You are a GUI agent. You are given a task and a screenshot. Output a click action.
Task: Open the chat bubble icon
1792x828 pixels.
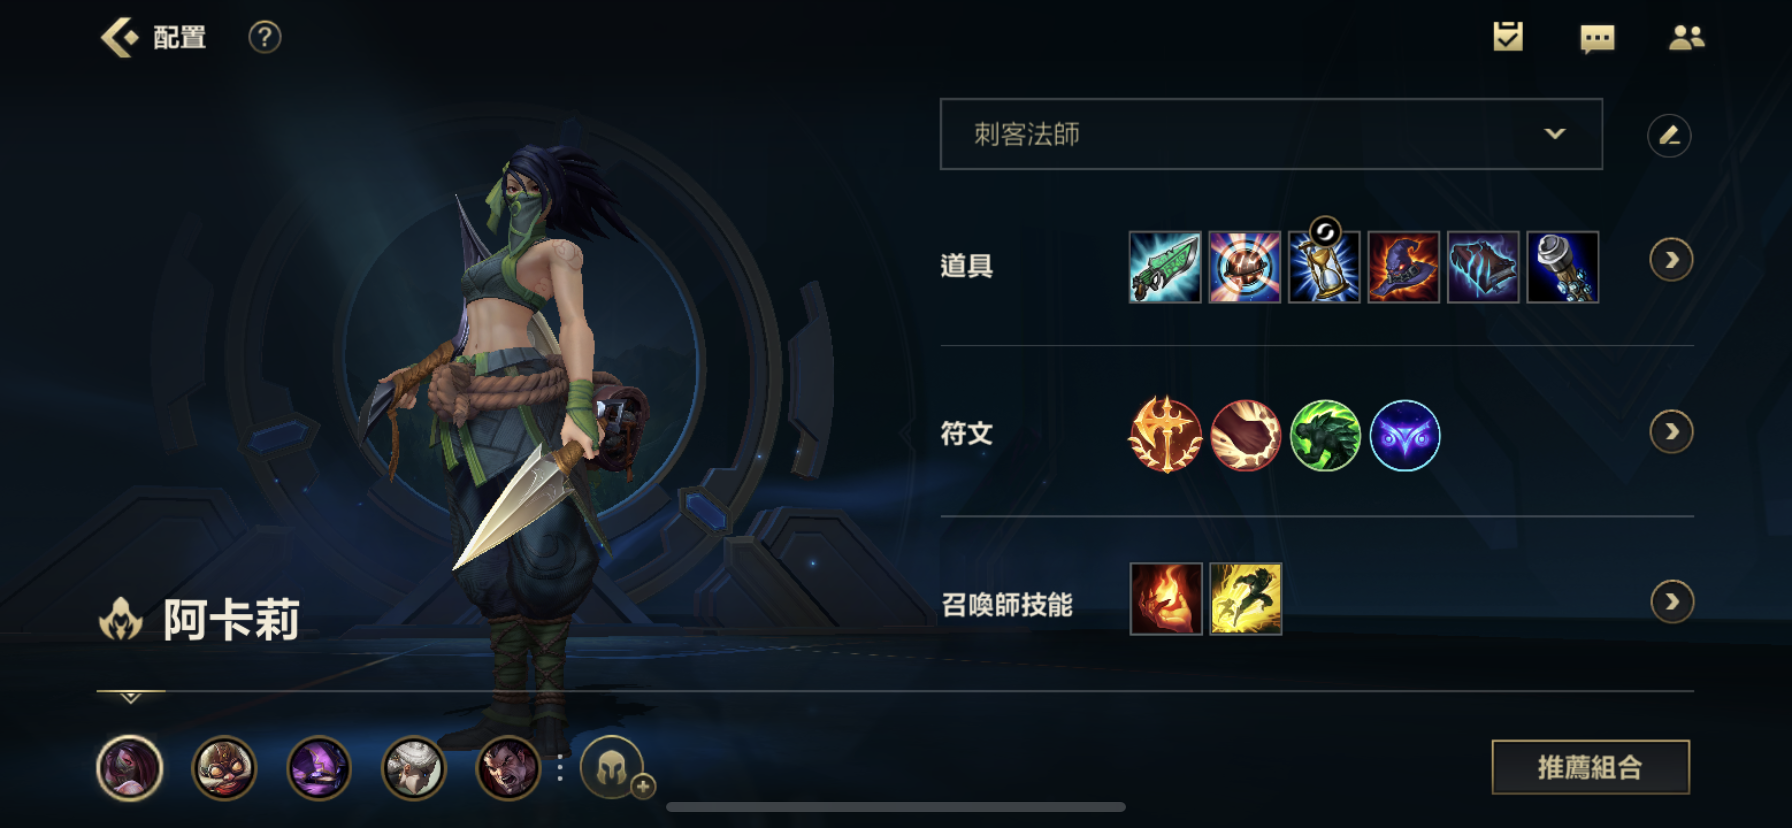(1597, 39)
